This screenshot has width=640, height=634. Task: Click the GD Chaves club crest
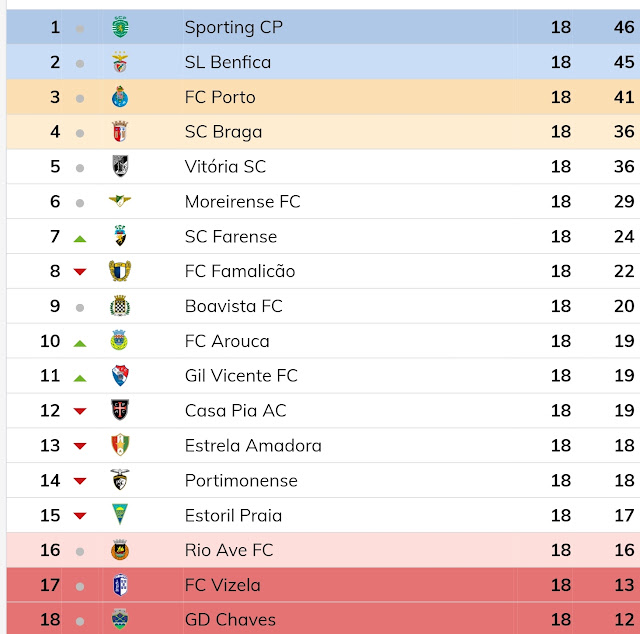tap(120, 619)
